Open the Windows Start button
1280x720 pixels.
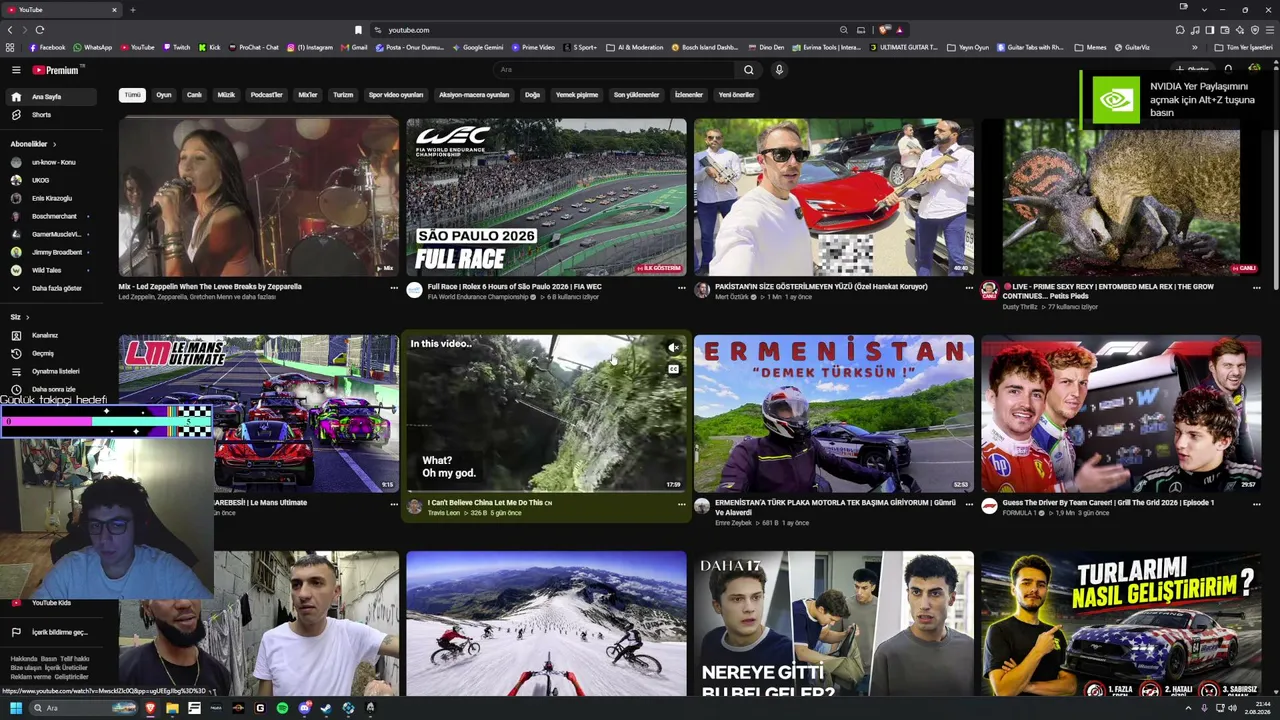coord(16,708)
